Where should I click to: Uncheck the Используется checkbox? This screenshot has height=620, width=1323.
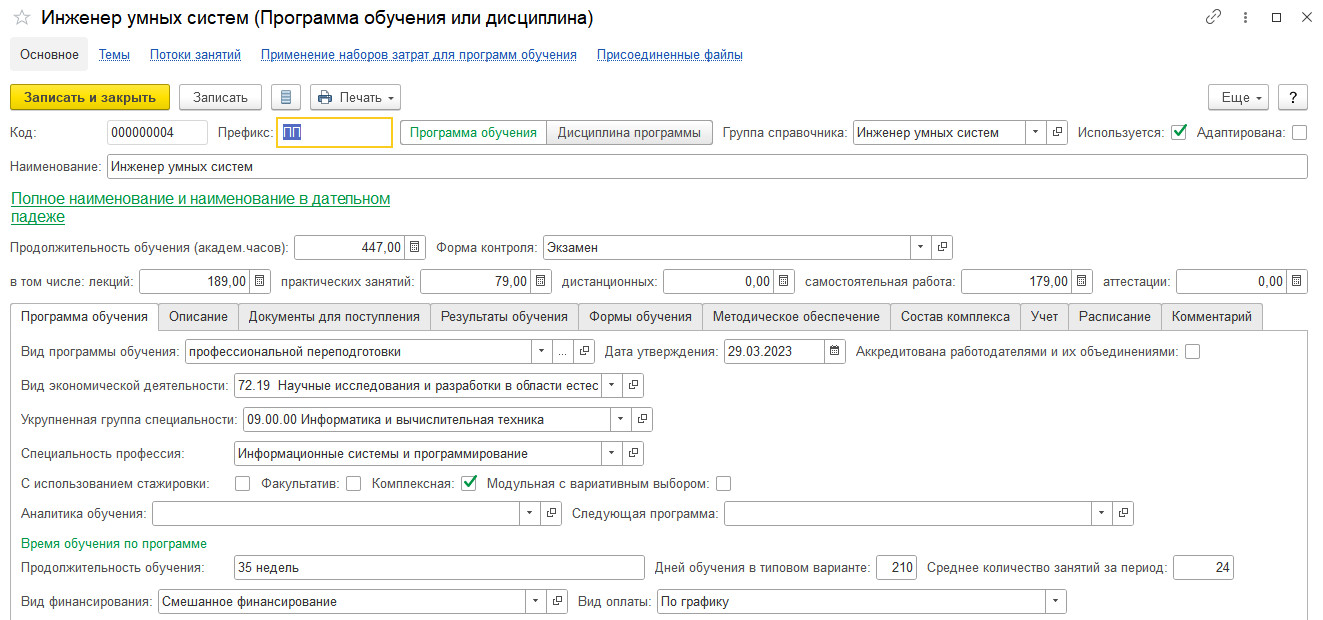pos(1179,132)
